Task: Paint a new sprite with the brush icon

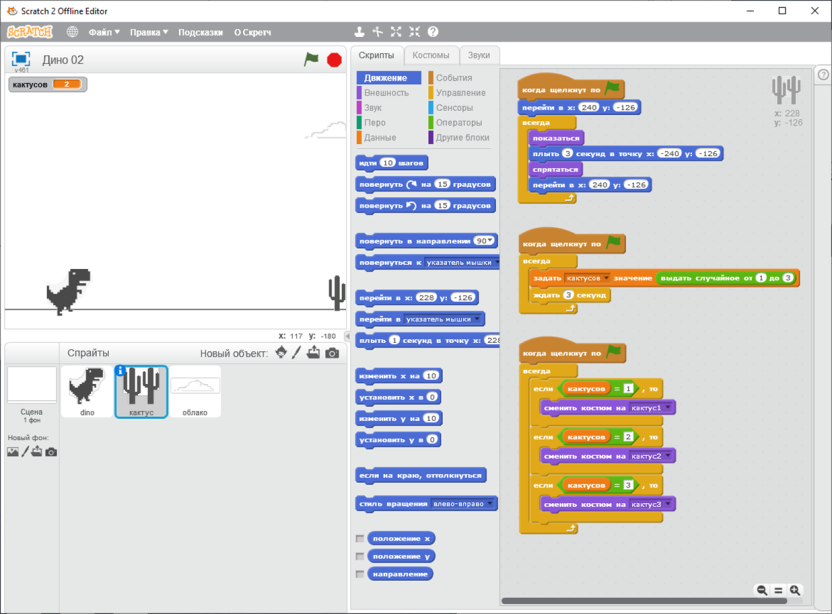Action: coord(297,352)
